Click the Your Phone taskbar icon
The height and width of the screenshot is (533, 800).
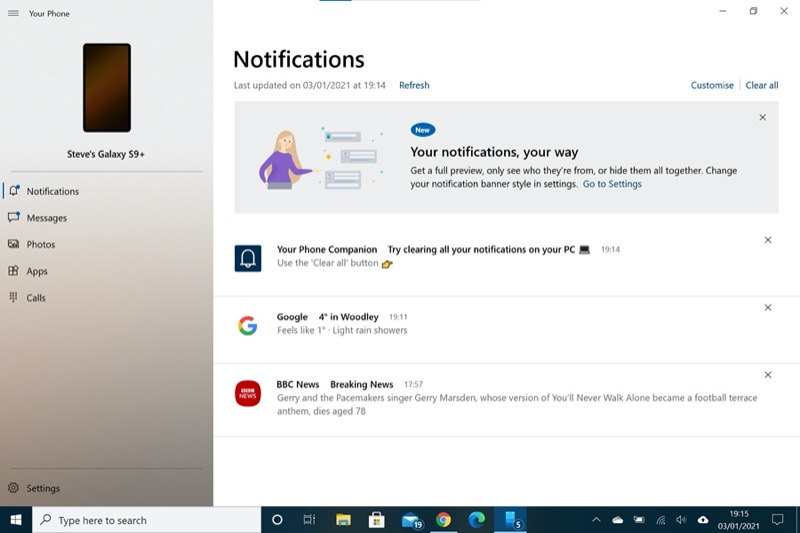[x=511, y=520]
